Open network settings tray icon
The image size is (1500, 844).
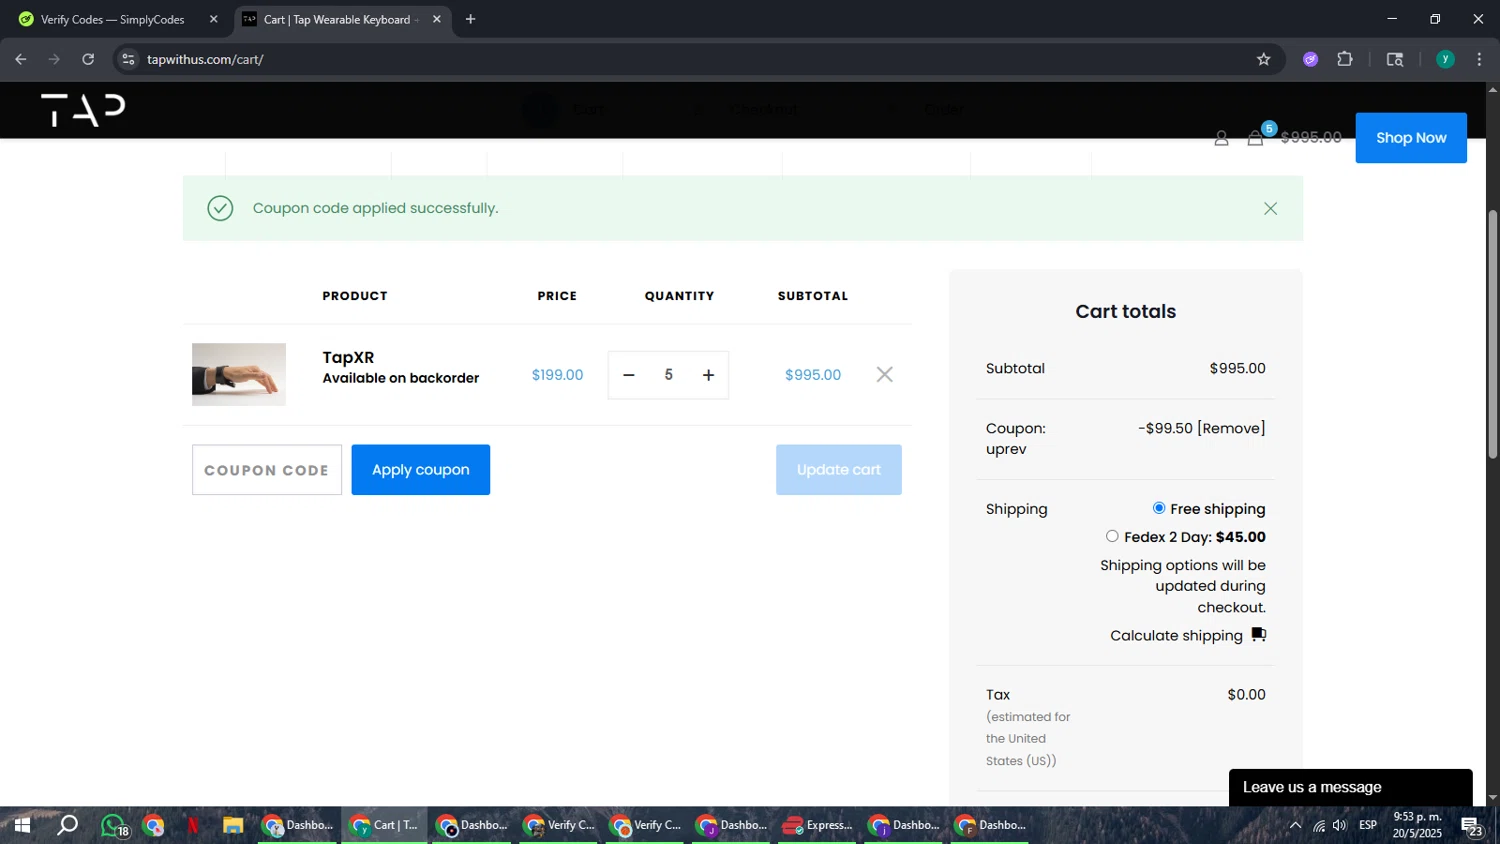[x=1319, y=826]
